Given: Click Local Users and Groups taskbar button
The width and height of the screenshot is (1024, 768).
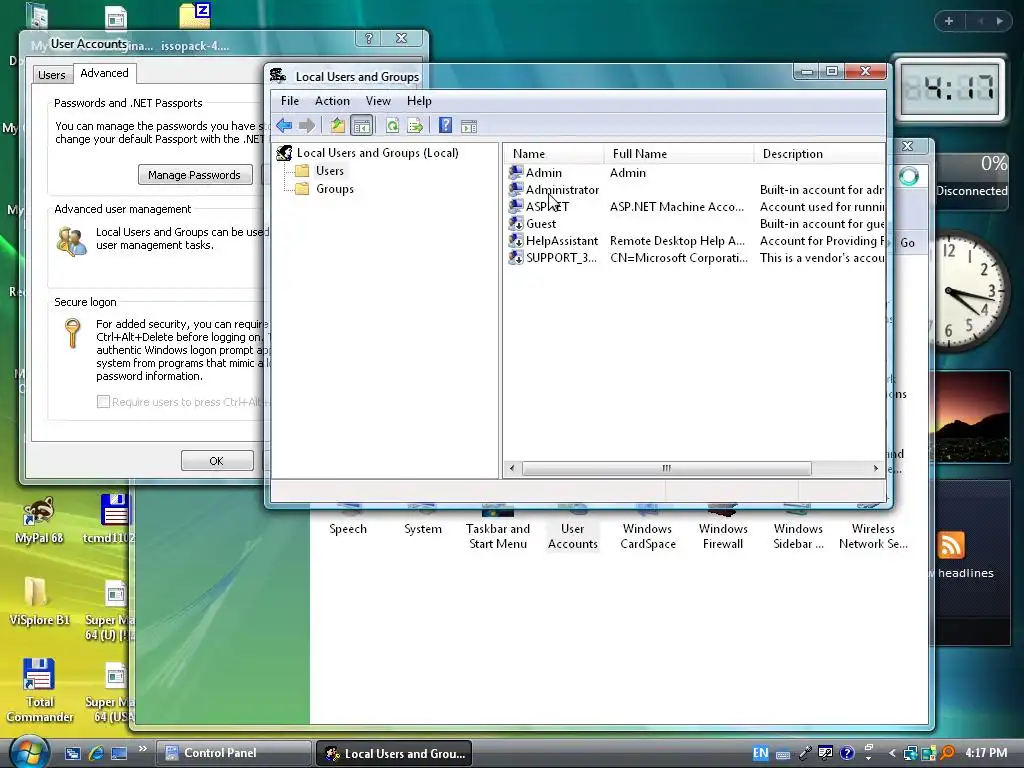Looking at the screenshot, I should coord(394,753).
